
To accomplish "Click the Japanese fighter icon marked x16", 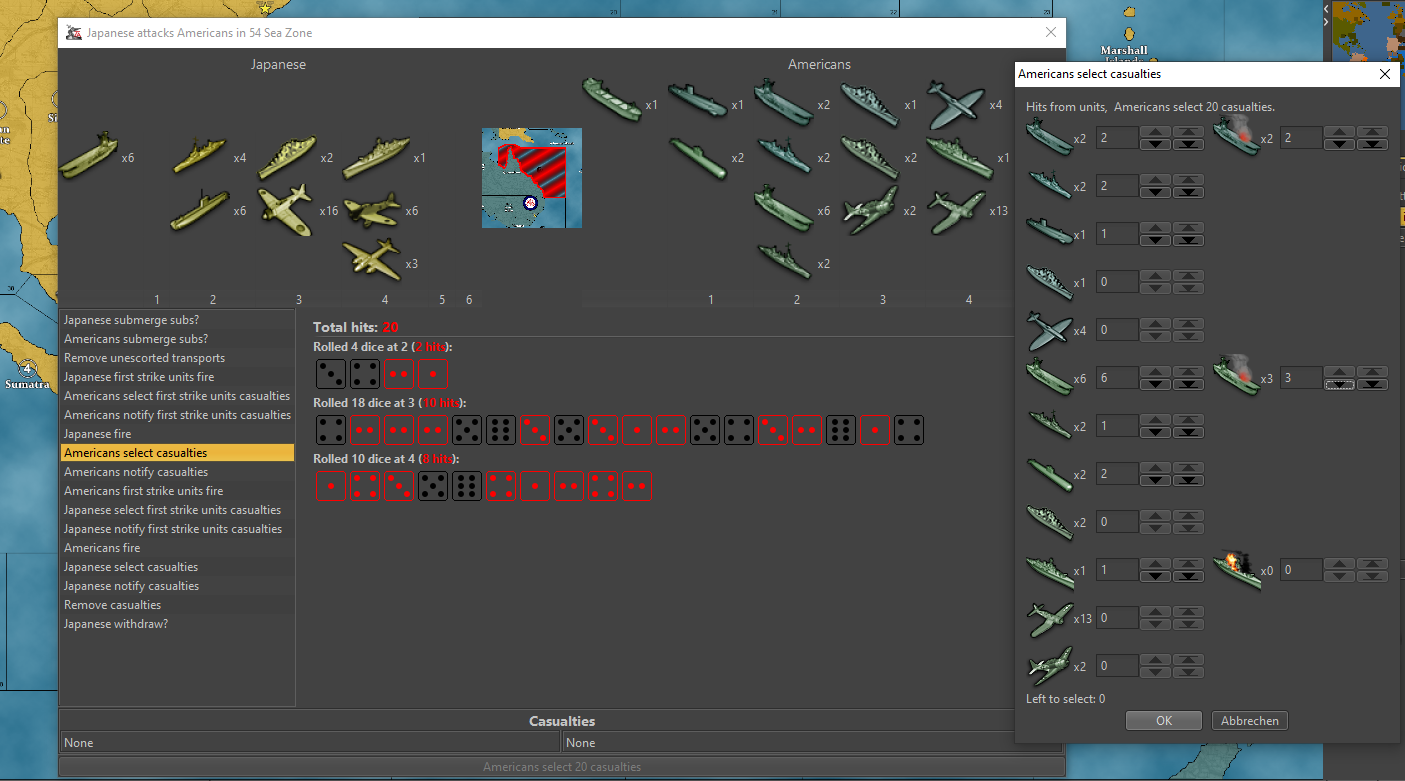I will click(x=285, y=207).
